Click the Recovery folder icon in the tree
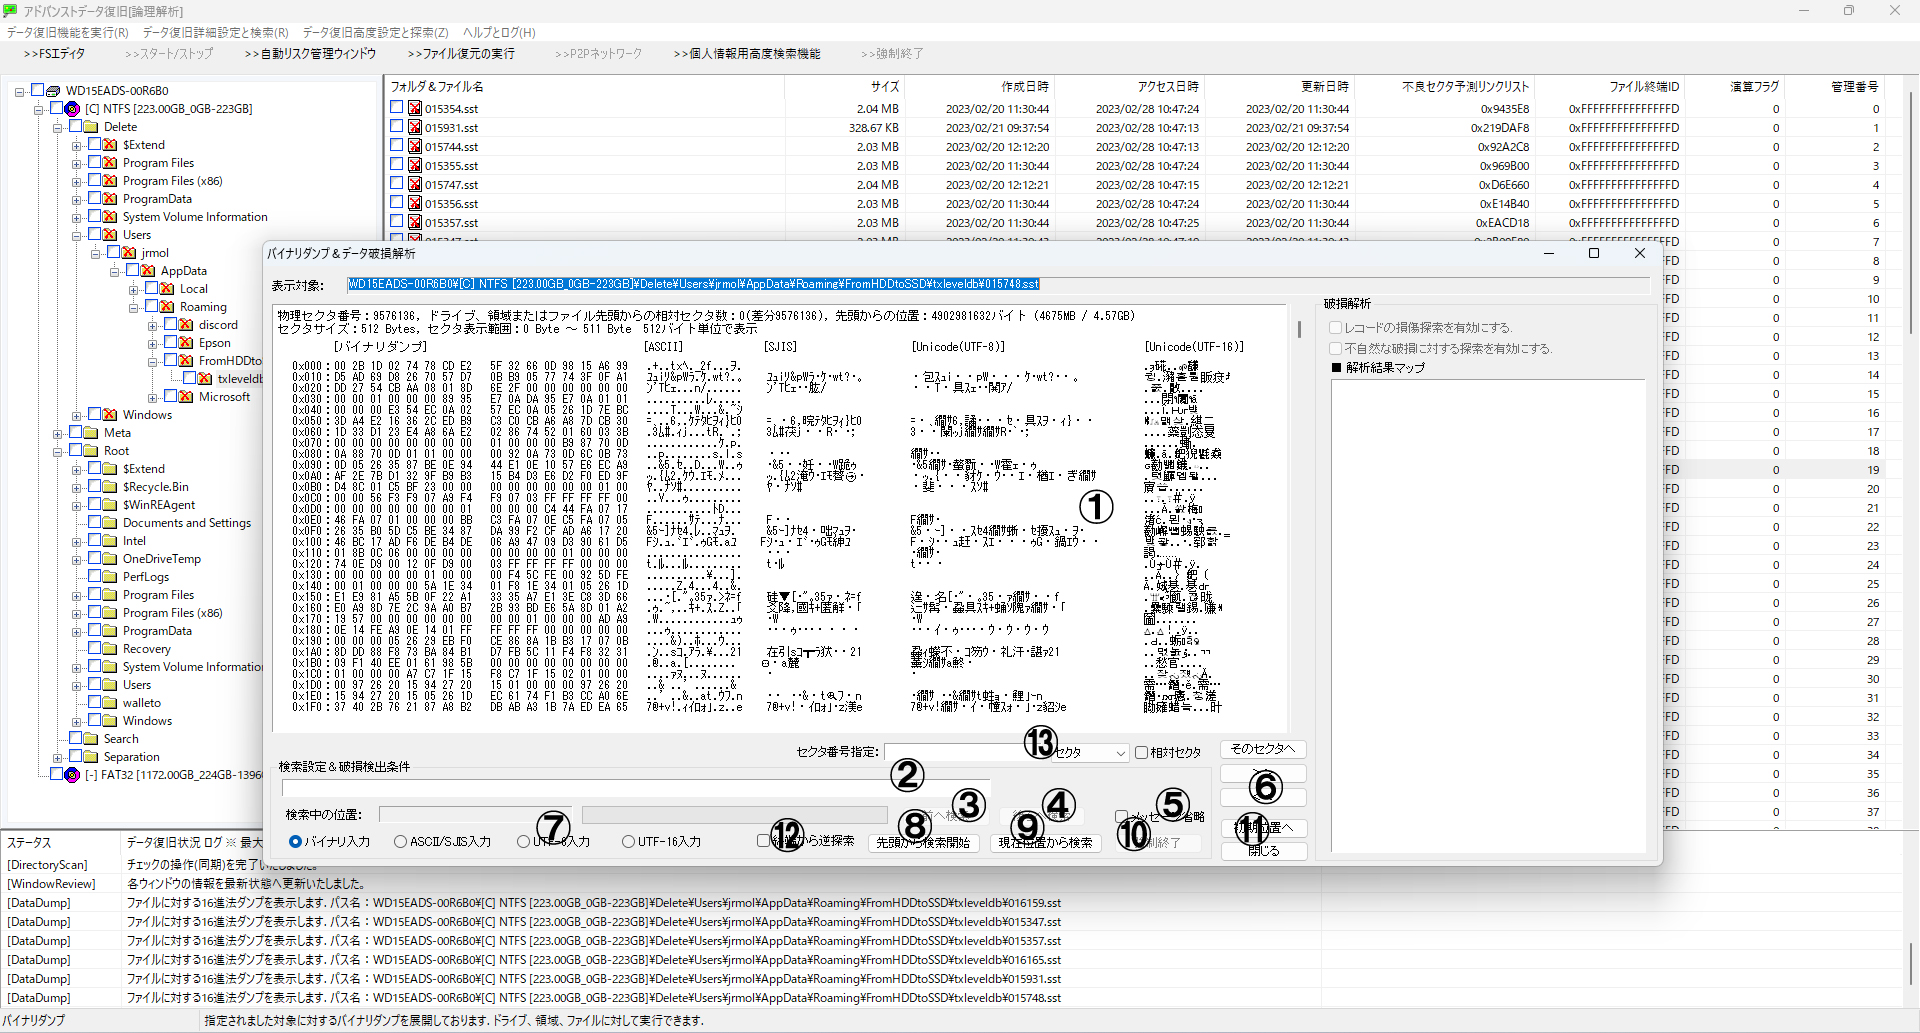 point(110,649)
